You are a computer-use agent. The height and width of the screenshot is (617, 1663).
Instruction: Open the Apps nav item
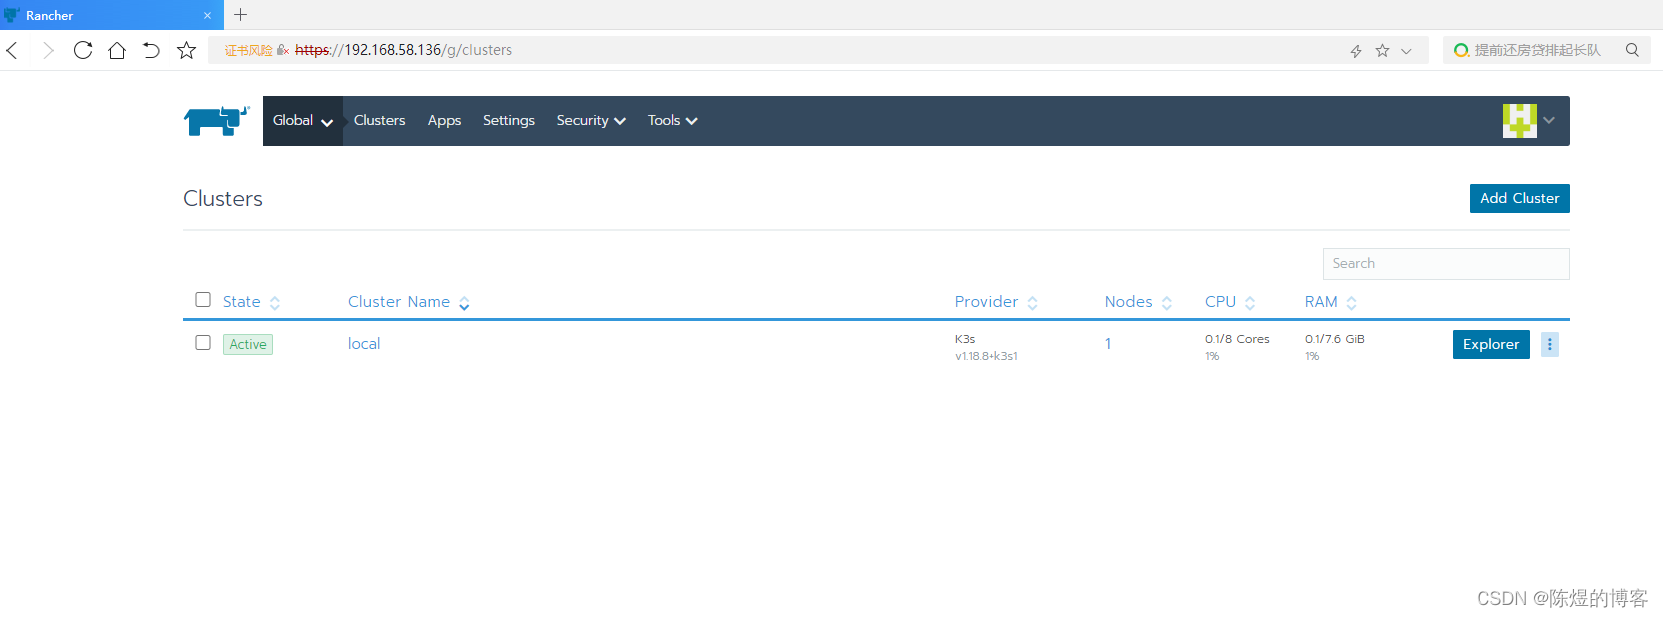[x=444, y=120]
